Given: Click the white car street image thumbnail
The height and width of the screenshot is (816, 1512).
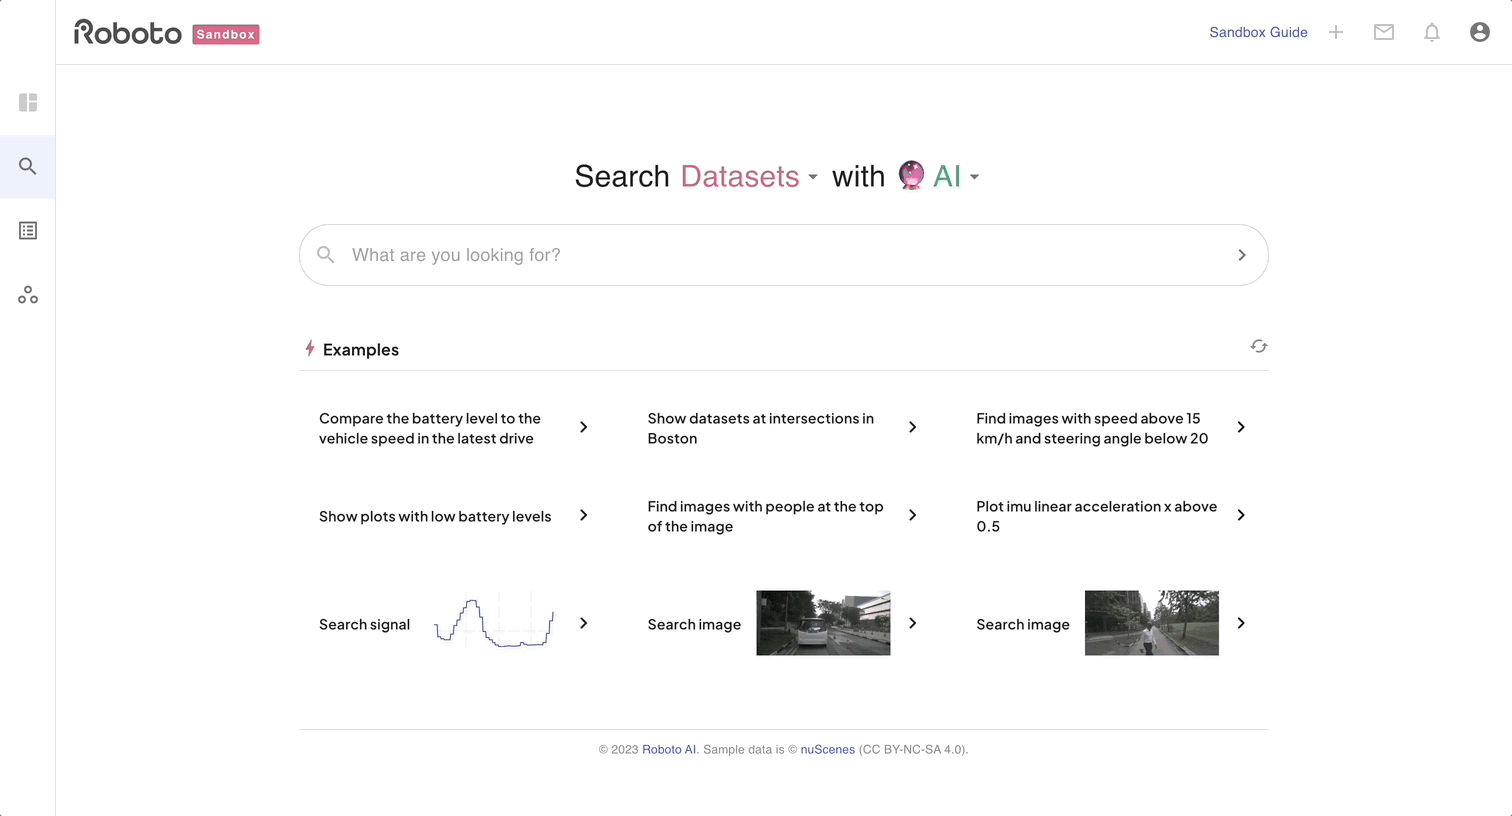Looking at the screenshot, I should point(823,623).
